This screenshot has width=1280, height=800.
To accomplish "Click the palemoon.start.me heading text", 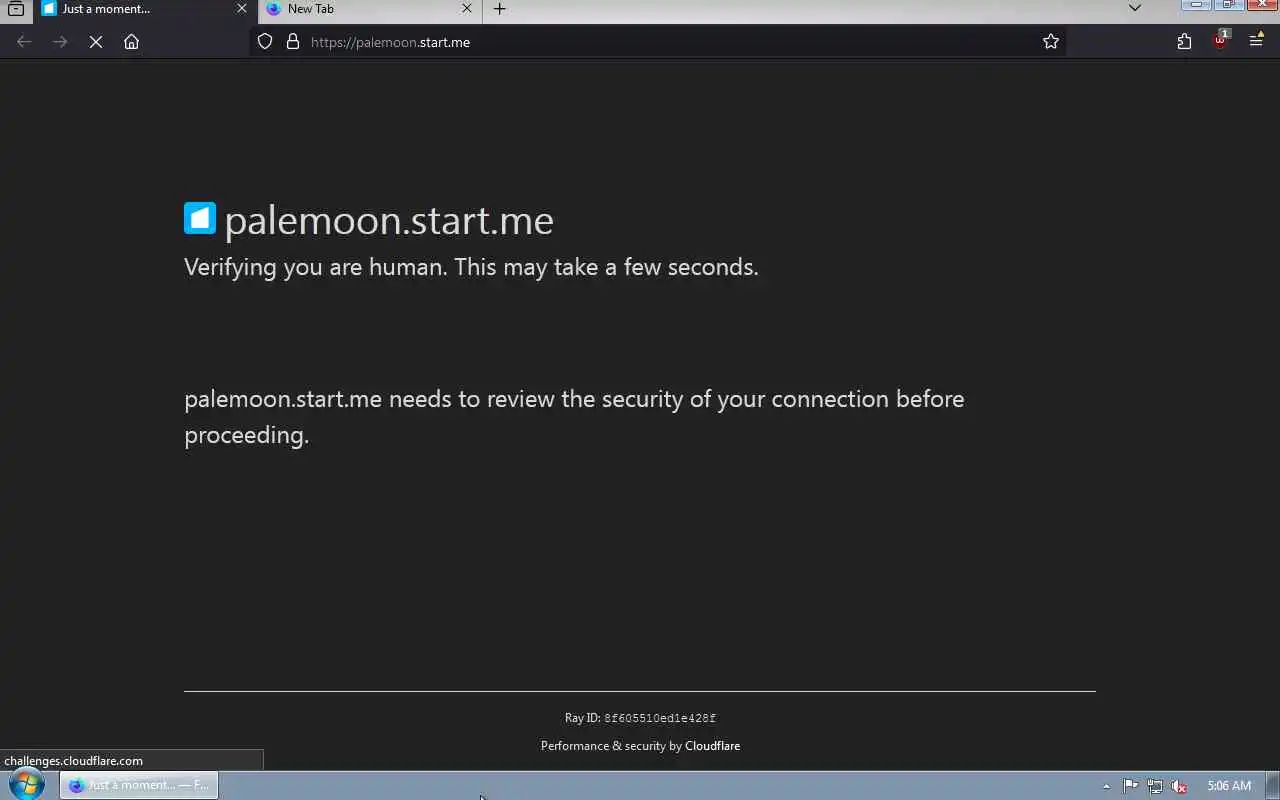I will pyautogui.click(x=389, y=221).
